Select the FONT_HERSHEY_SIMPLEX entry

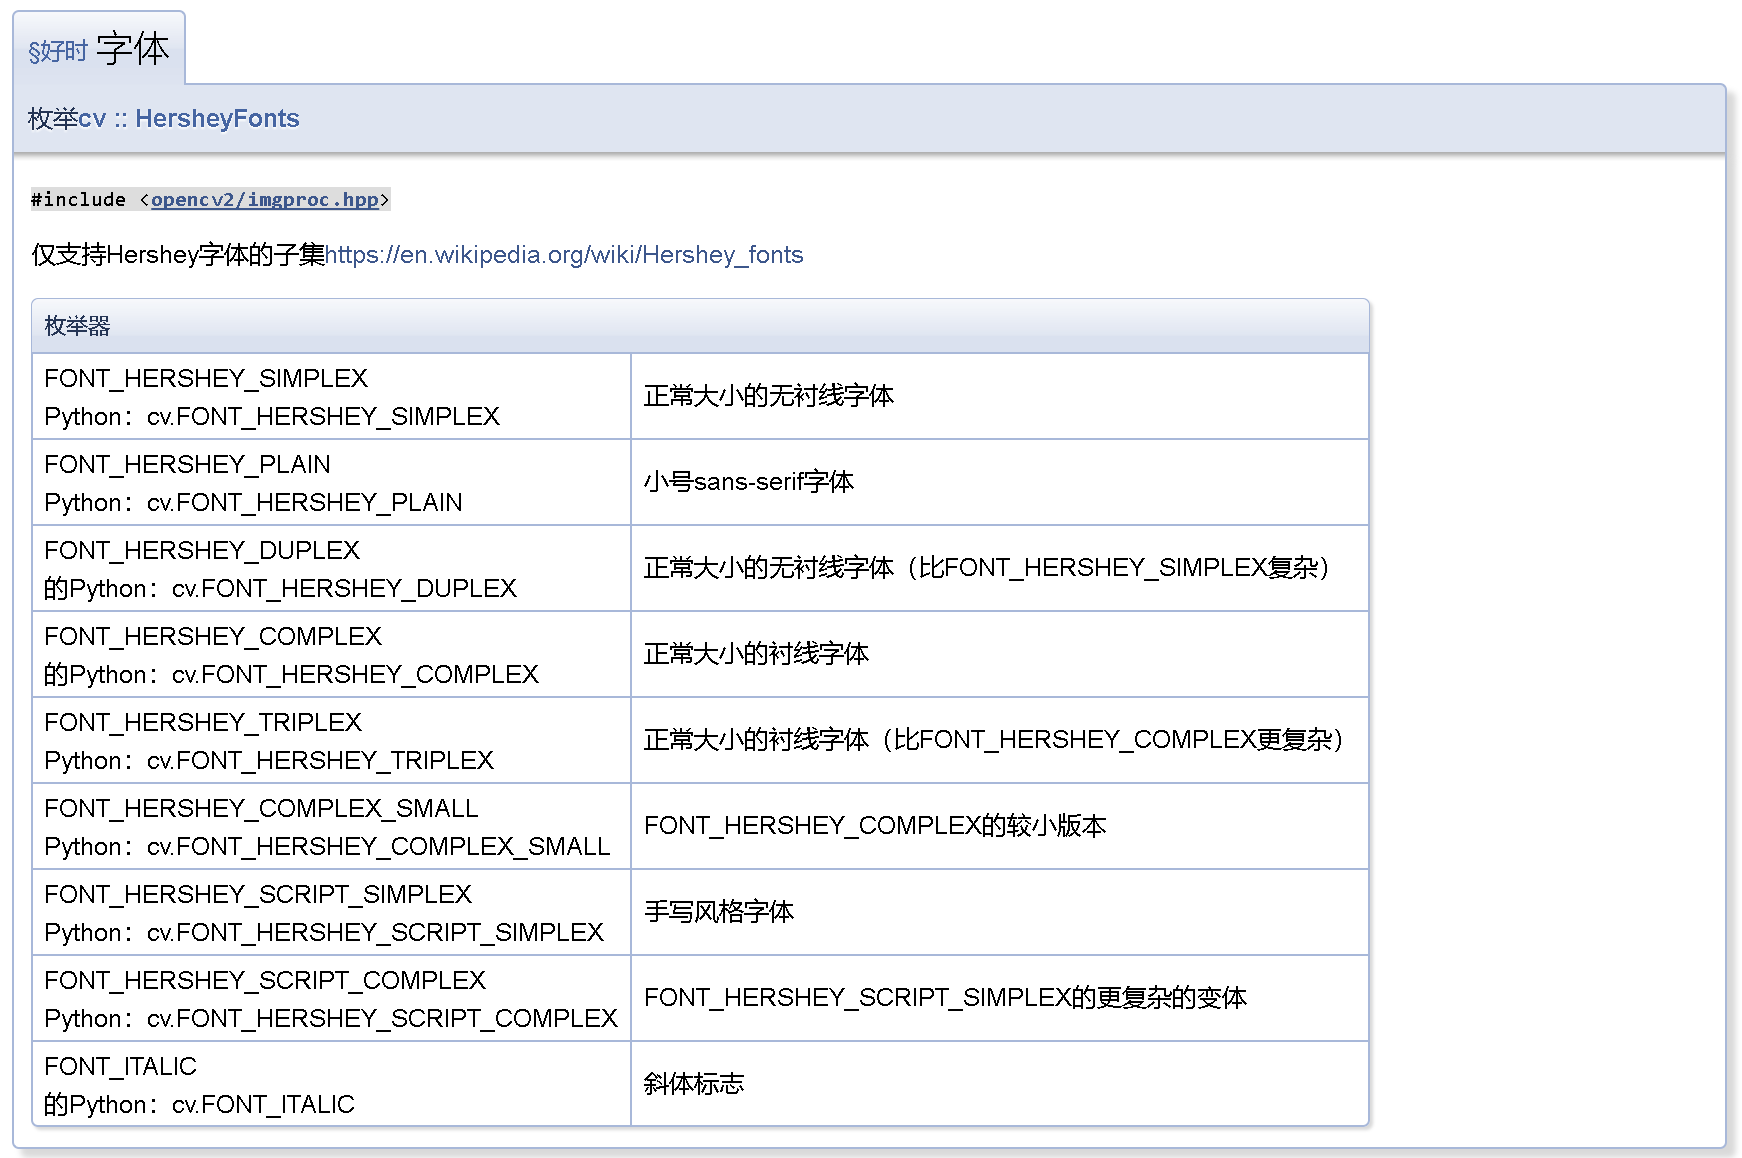[205, 378]
